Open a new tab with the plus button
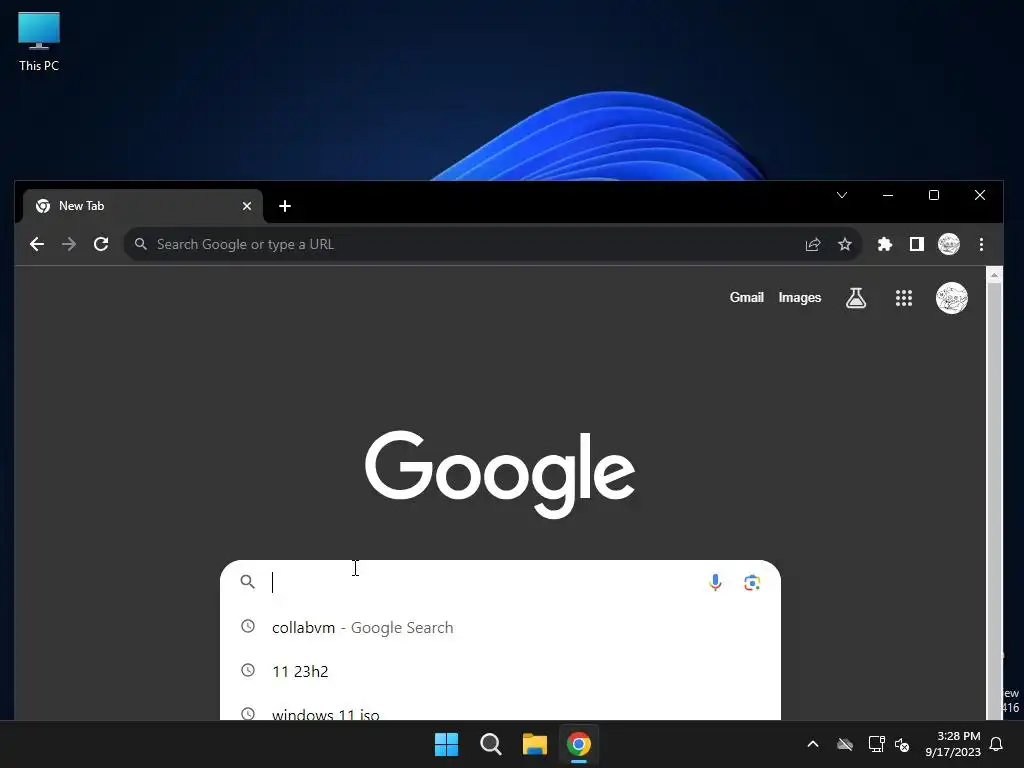 tap(285, 206)
